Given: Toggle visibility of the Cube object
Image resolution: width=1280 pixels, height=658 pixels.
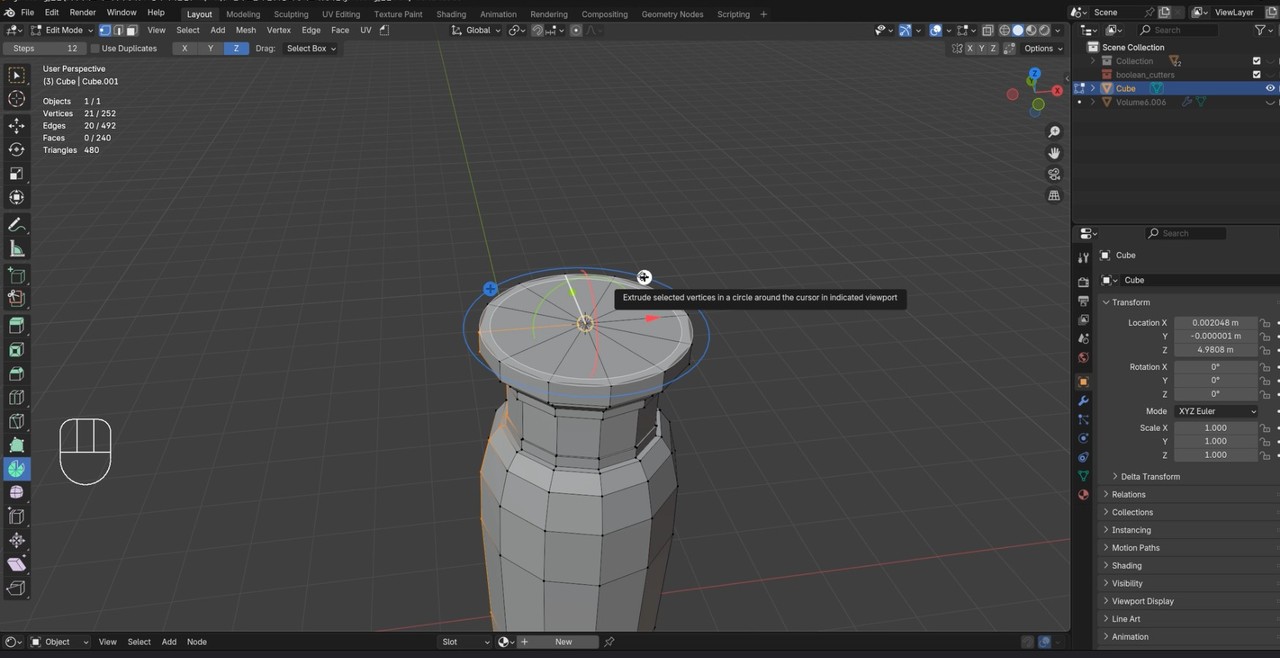Looking at the screenshot, I should tap(1270, 88).
